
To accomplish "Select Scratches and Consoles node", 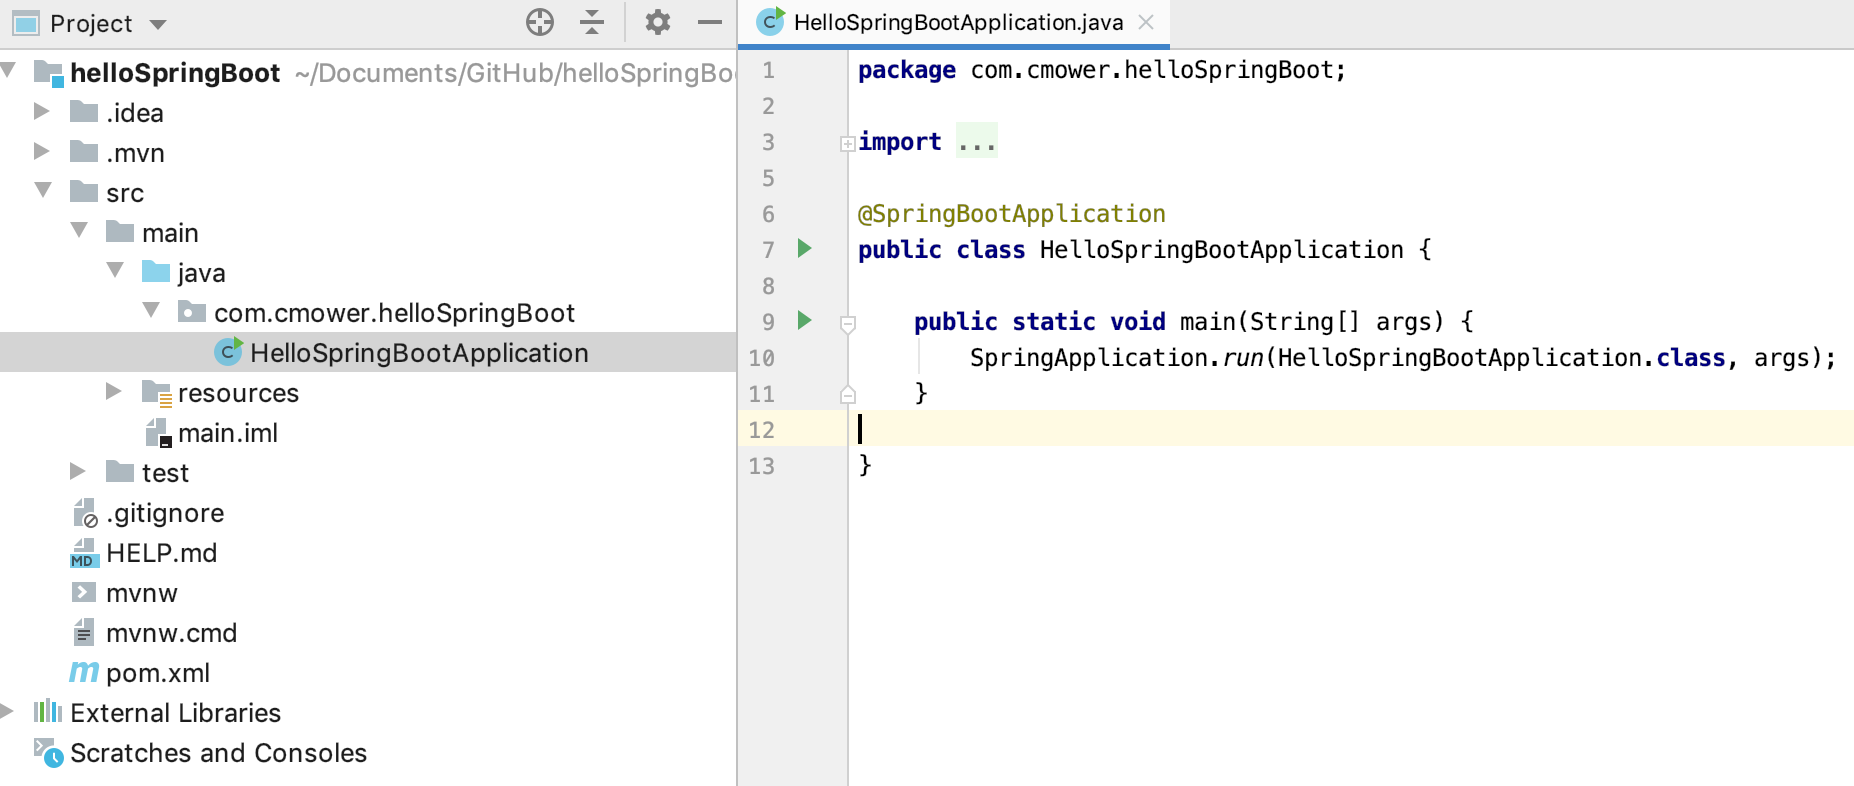I will [x=218, y=753].
